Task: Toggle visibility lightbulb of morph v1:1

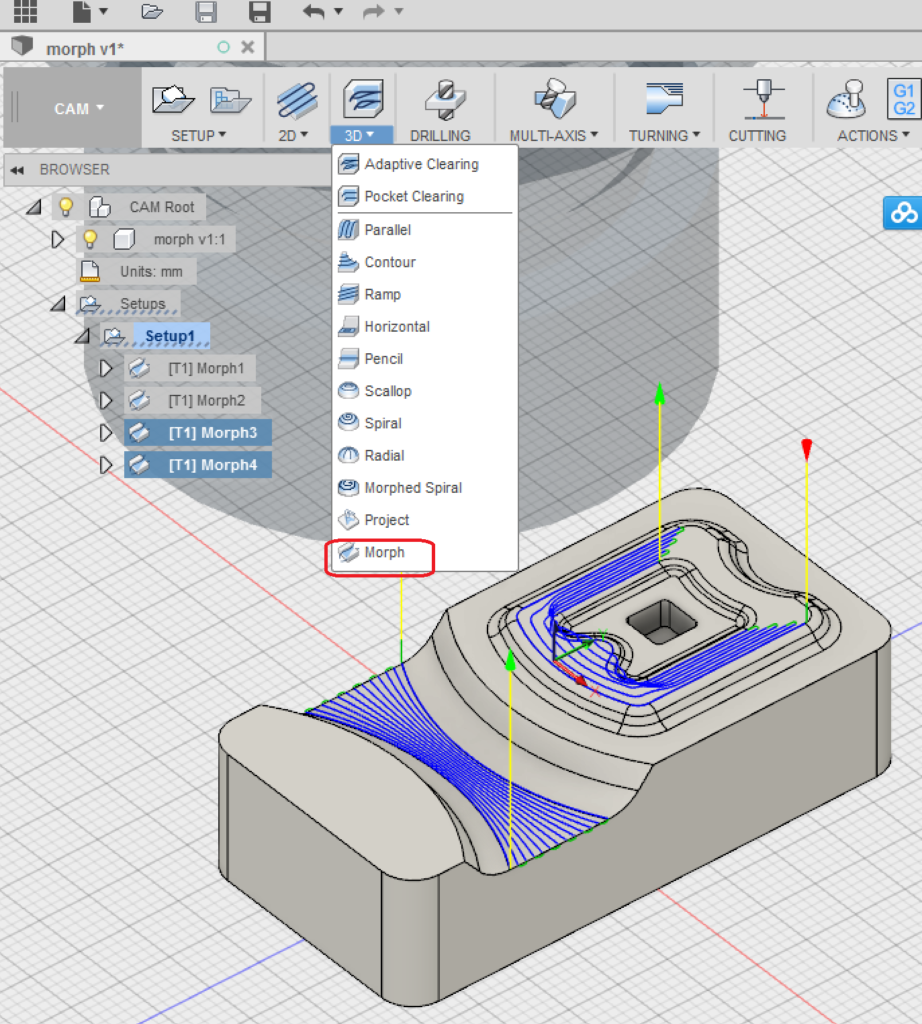Action: point(90,239)
